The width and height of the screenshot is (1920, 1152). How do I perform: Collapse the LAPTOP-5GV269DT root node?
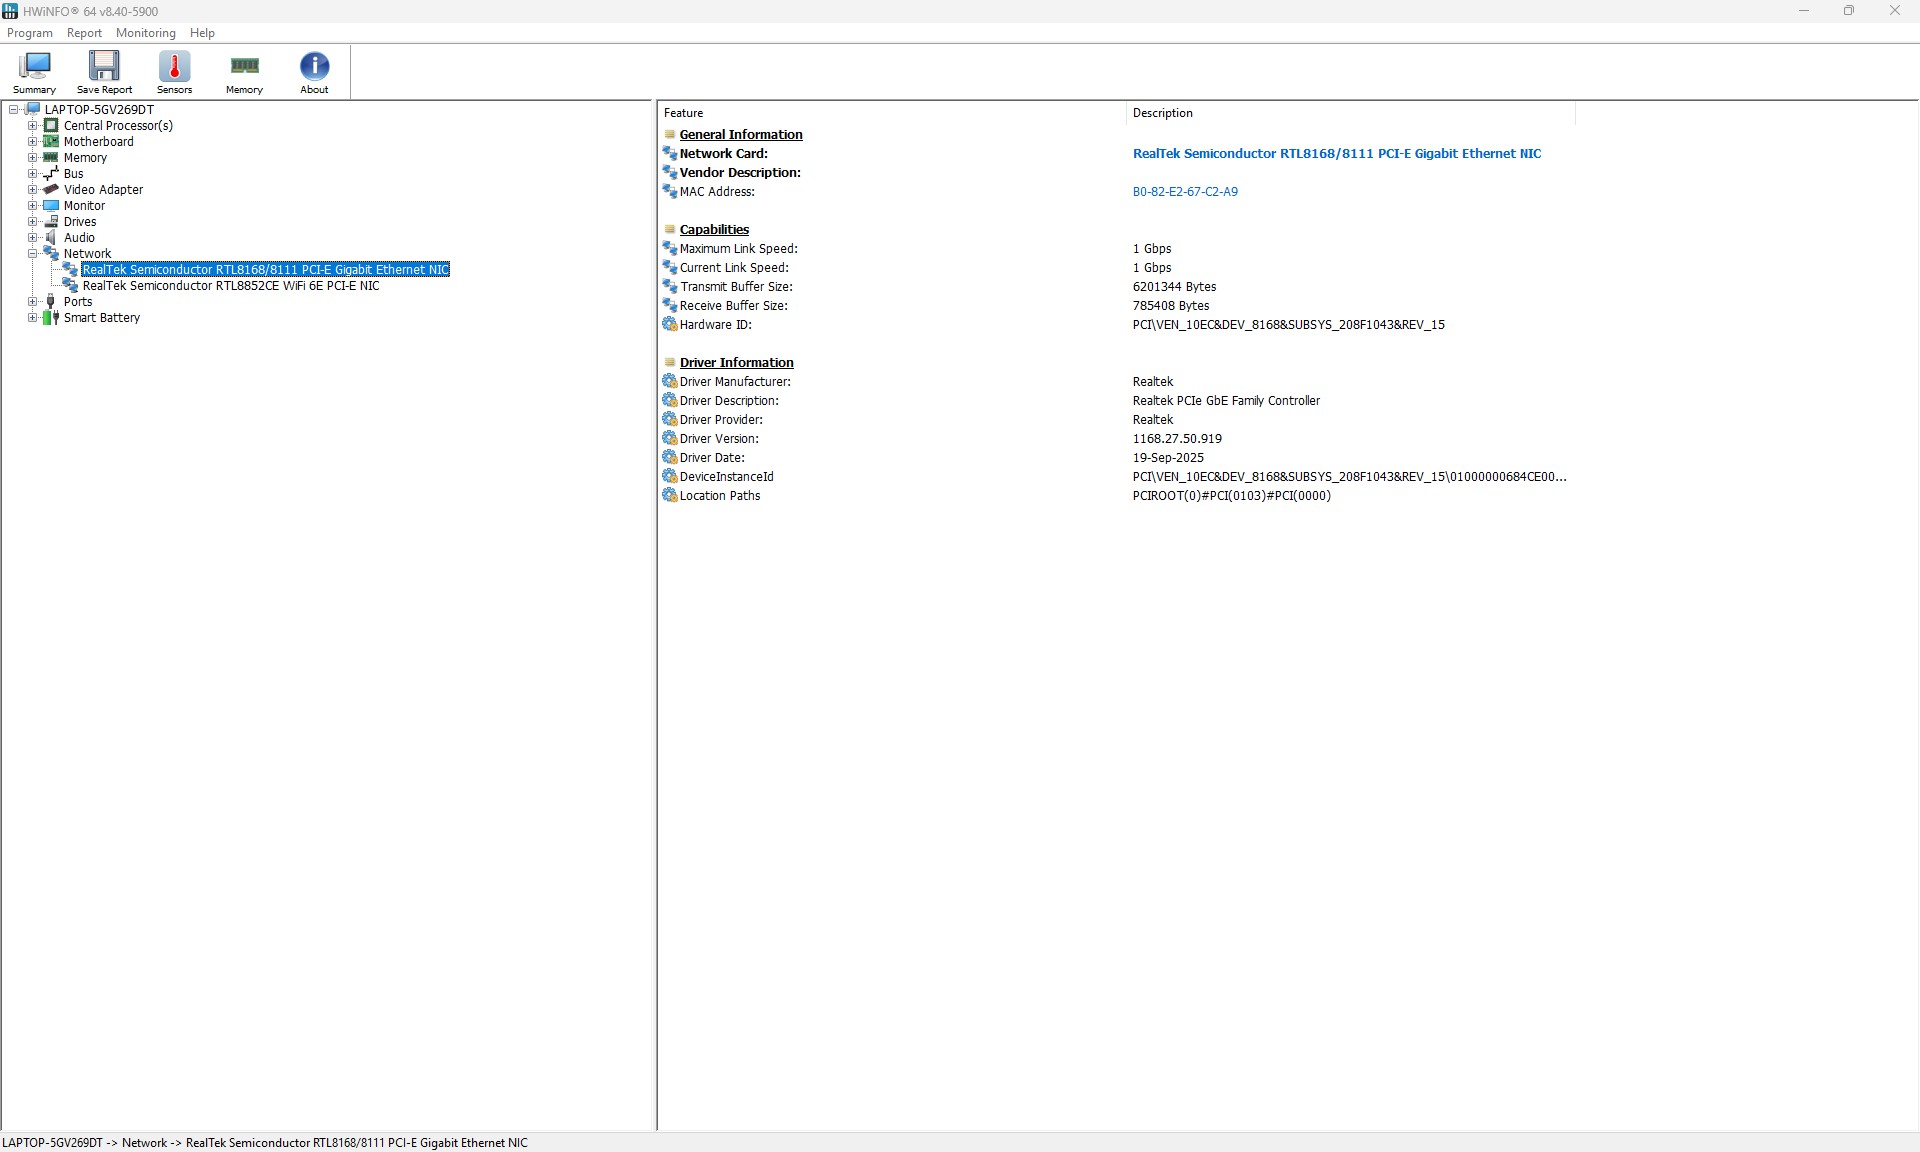(14, 110)
